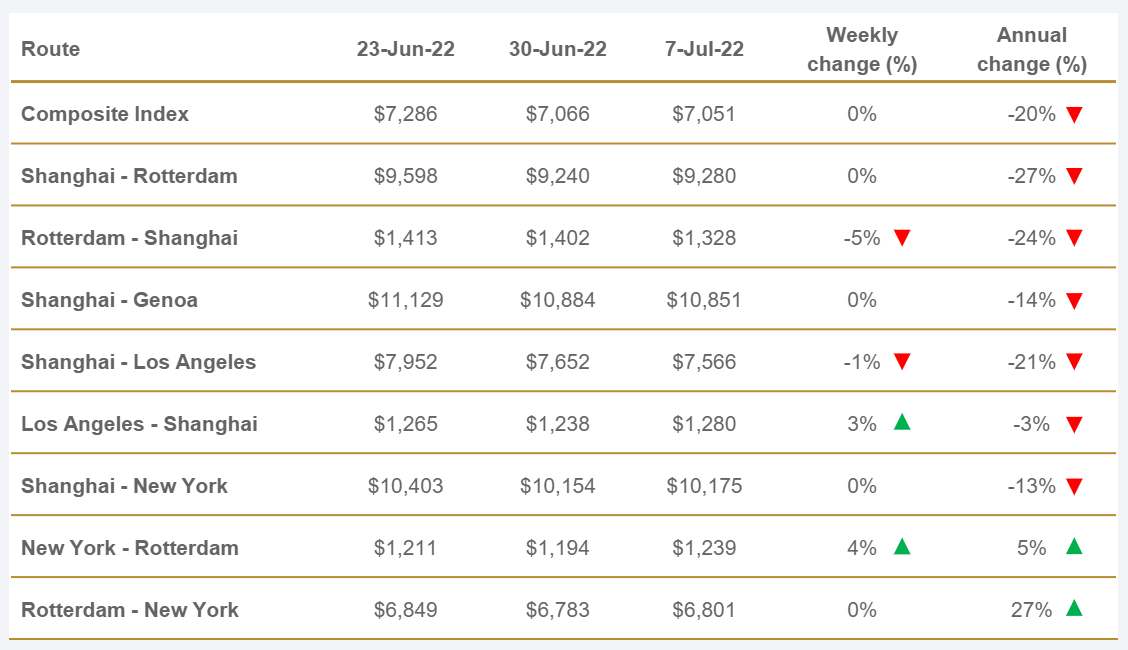Click the green weekly arrow for Los Angeles - Shanghai
The height and width of the screenshot is (650, 1128).
(x=902, y=423)
